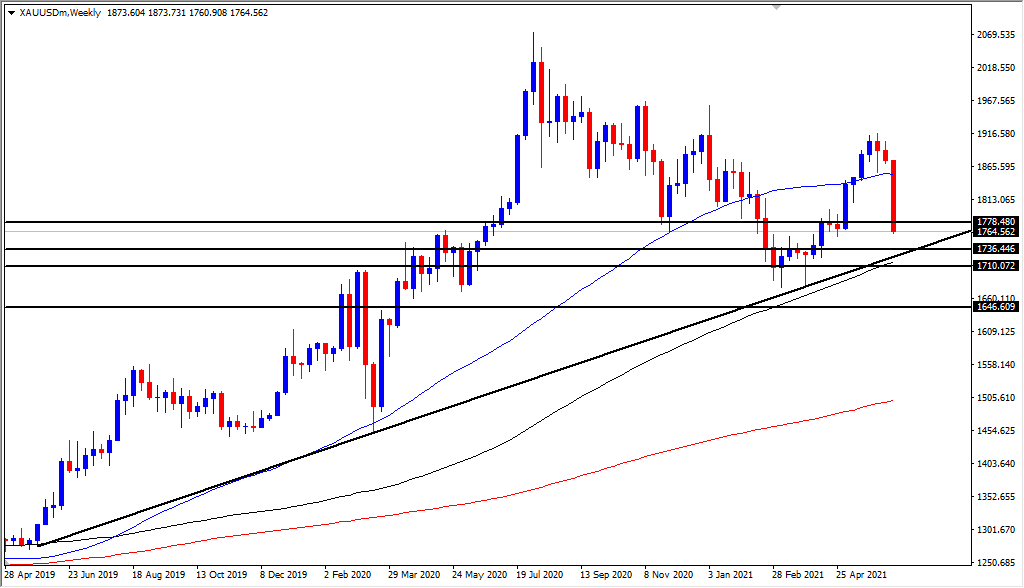Viewport: 1024px width, 588px height.
Task: Select the 1736.446 horizontal line price label
Action: (996, 249)
